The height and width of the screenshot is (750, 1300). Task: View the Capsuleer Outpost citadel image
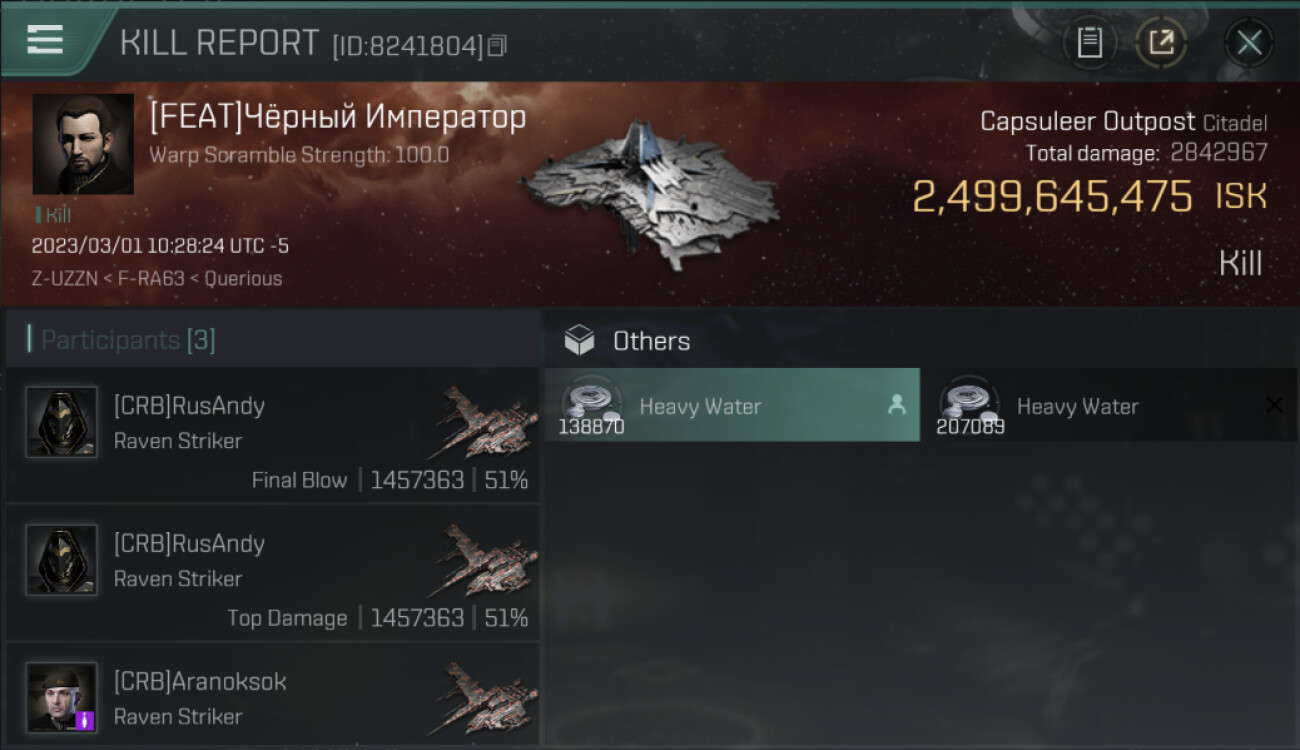(x=650, y=195)
